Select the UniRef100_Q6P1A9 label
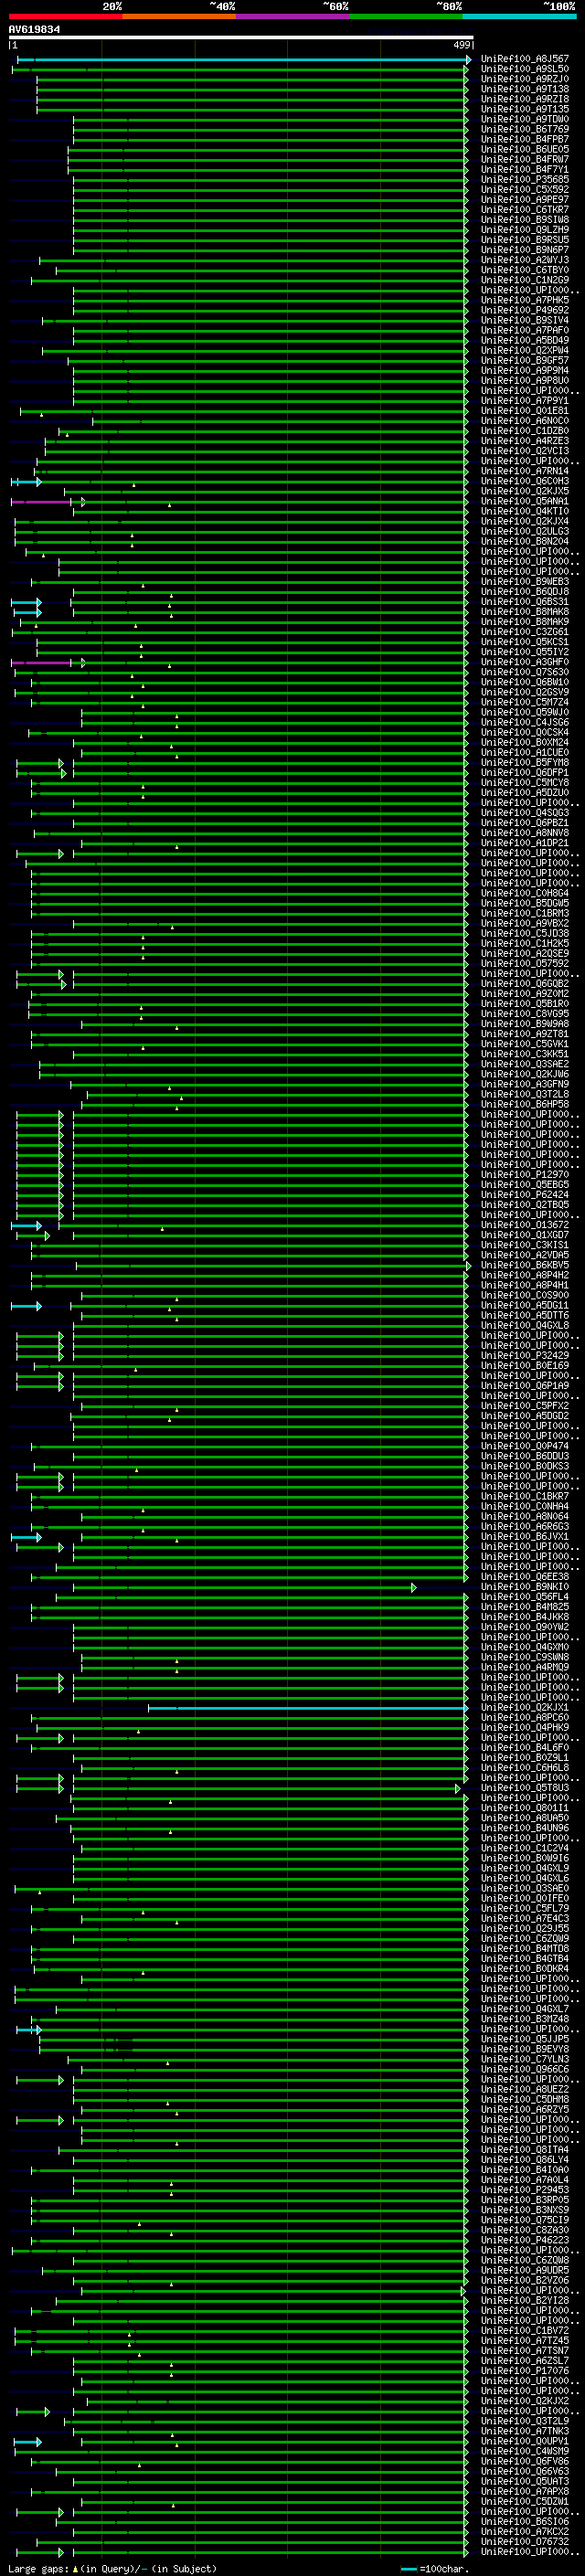The width and height of the screenshot is (585, 2576). click(x=525, y=1386)
